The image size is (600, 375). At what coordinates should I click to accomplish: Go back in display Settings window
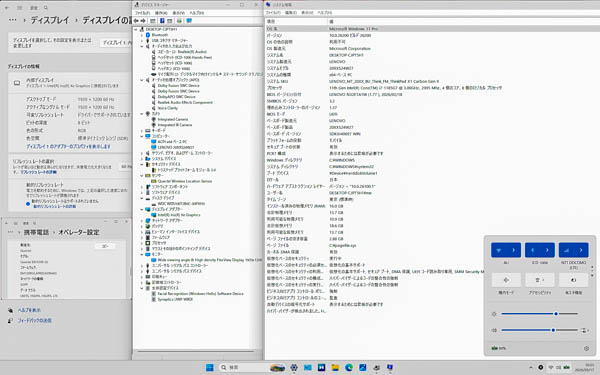[8, 8]
